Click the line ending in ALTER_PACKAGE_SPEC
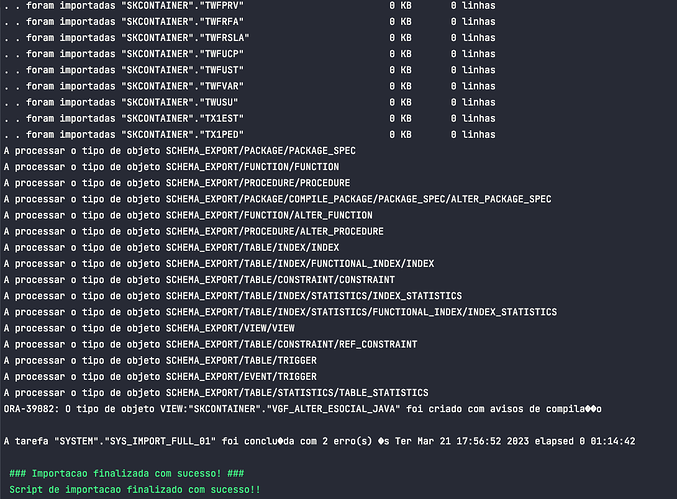 click(x=277, y=198)
